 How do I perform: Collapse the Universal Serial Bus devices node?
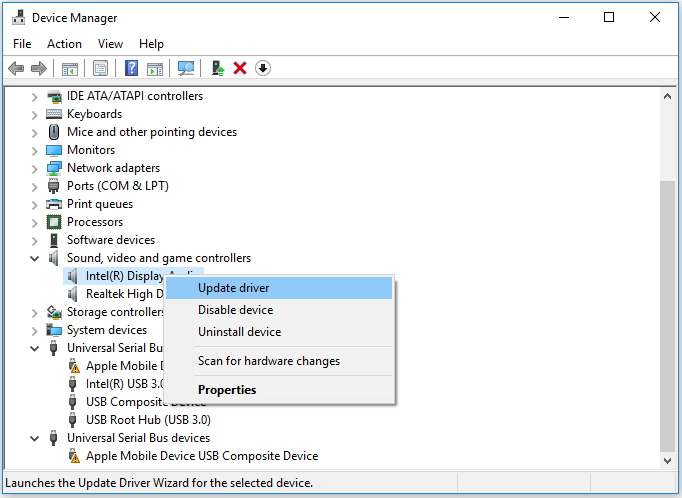click(x=35, y=438)
